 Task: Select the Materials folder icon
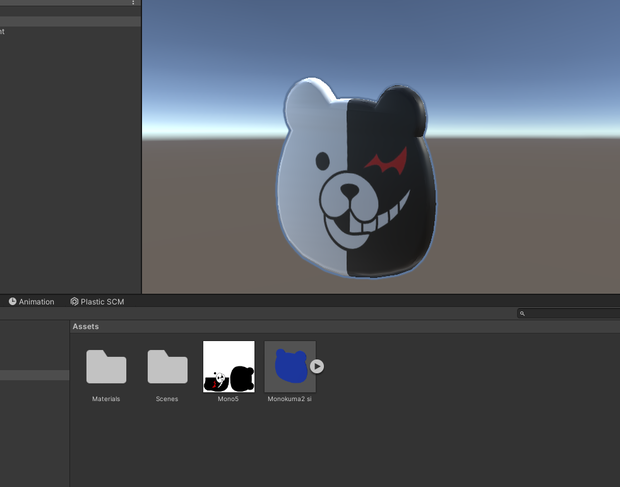pos(106,366)
